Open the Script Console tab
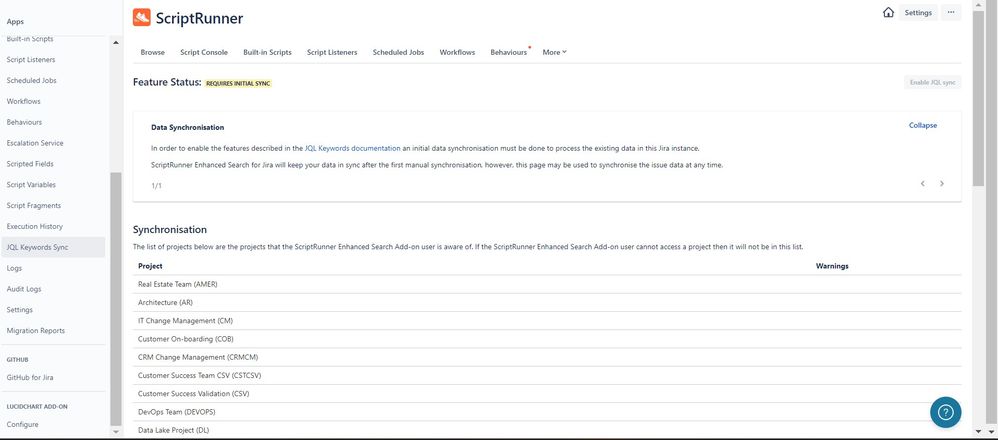The height and width of the screenshot is (440, 998). [204, 52]
